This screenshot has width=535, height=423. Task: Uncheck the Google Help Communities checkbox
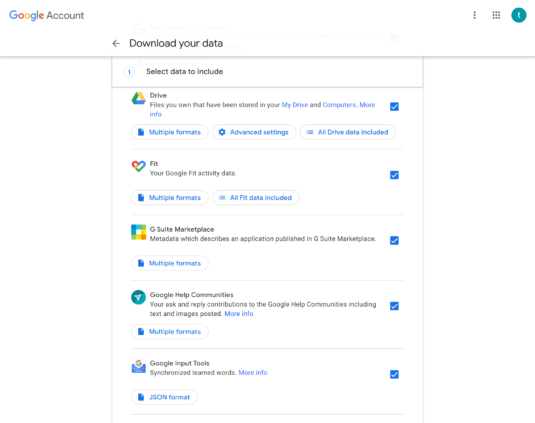394,306
